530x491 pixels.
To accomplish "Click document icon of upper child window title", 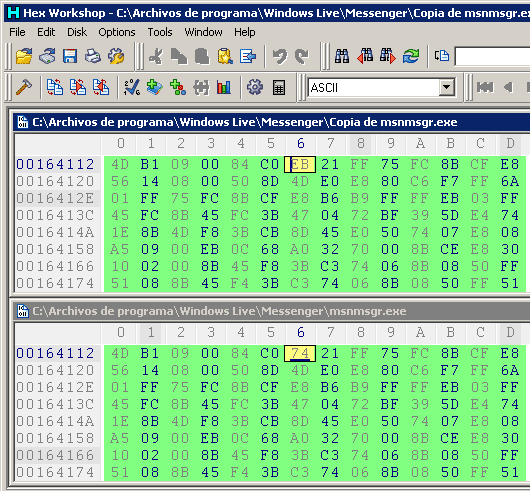I will tap(23, 122).
